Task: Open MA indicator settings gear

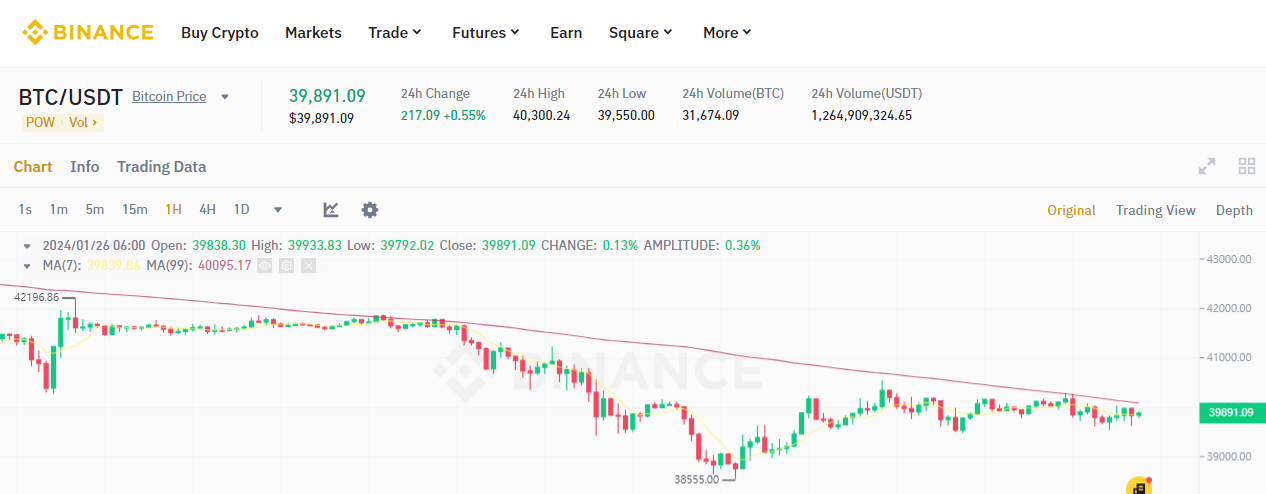Action: coord(286,265)
